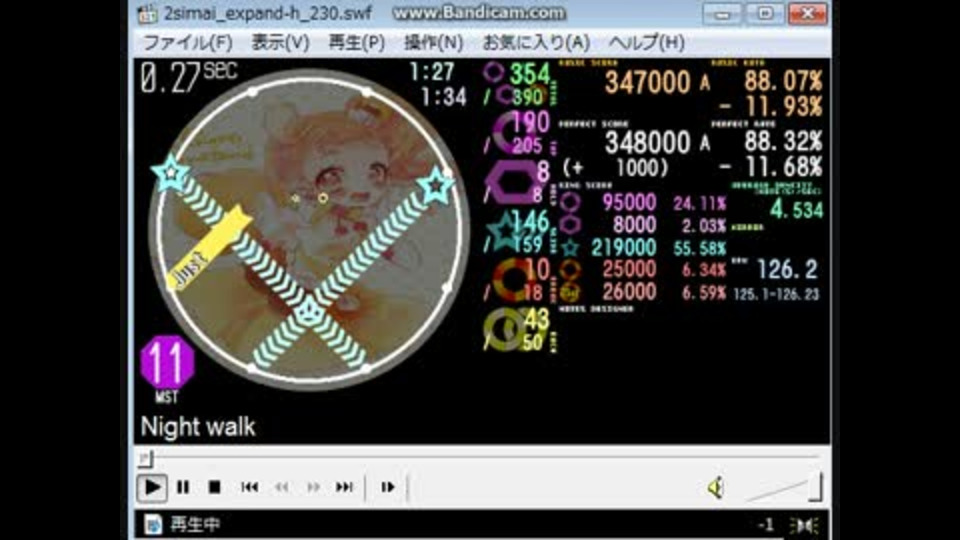Minimize the player window
Screen dimensions: 960x540
[x=722, y=13]
